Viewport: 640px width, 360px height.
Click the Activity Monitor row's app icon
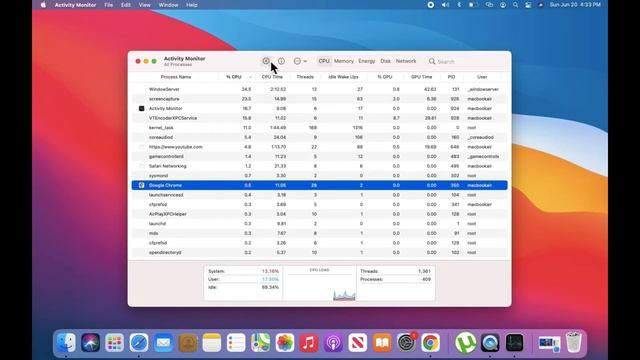click(x=142, y=108)
